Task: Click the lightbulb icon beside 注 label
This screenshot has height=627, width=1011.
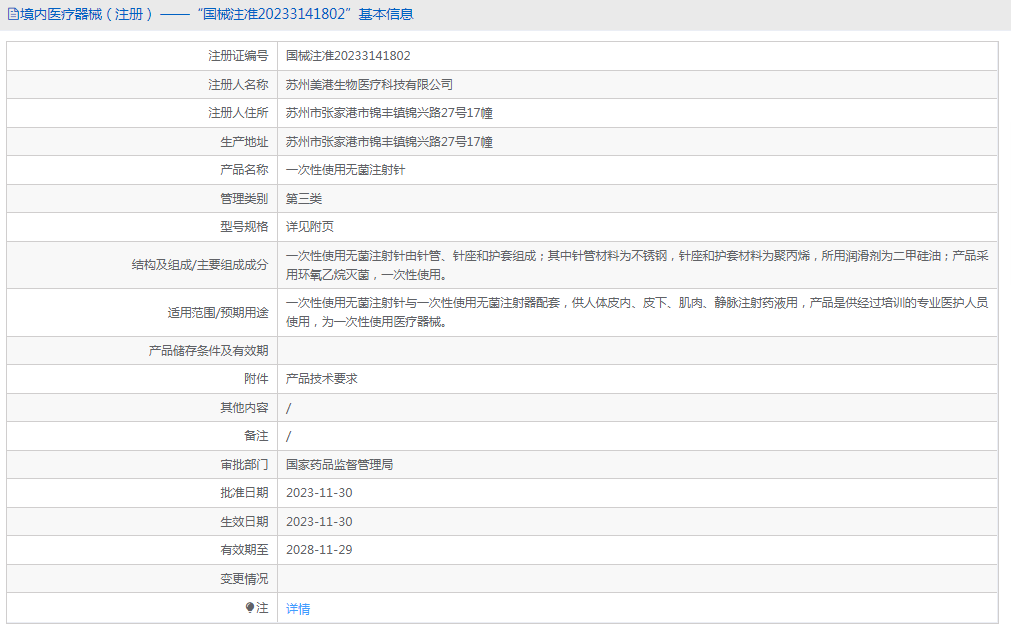Action: click(x=250, y=608)
